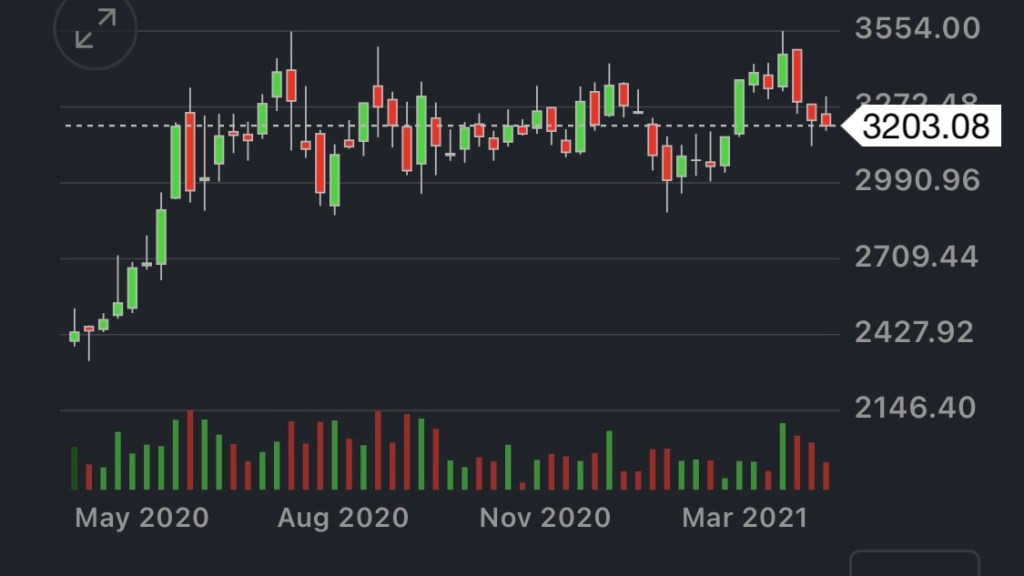This screenshot has width=1024, height=576.
Task: Click the 2146.40 price axis label
Action: 917,408
